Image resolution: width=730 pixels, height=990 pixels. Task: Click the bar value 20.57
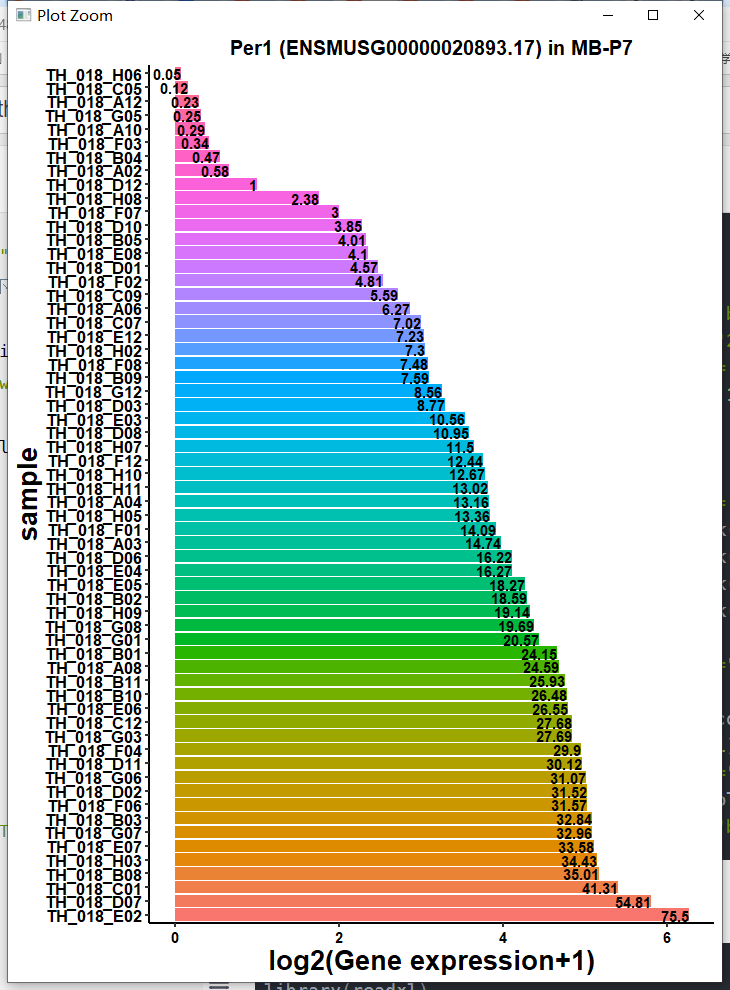coord(521,641)
